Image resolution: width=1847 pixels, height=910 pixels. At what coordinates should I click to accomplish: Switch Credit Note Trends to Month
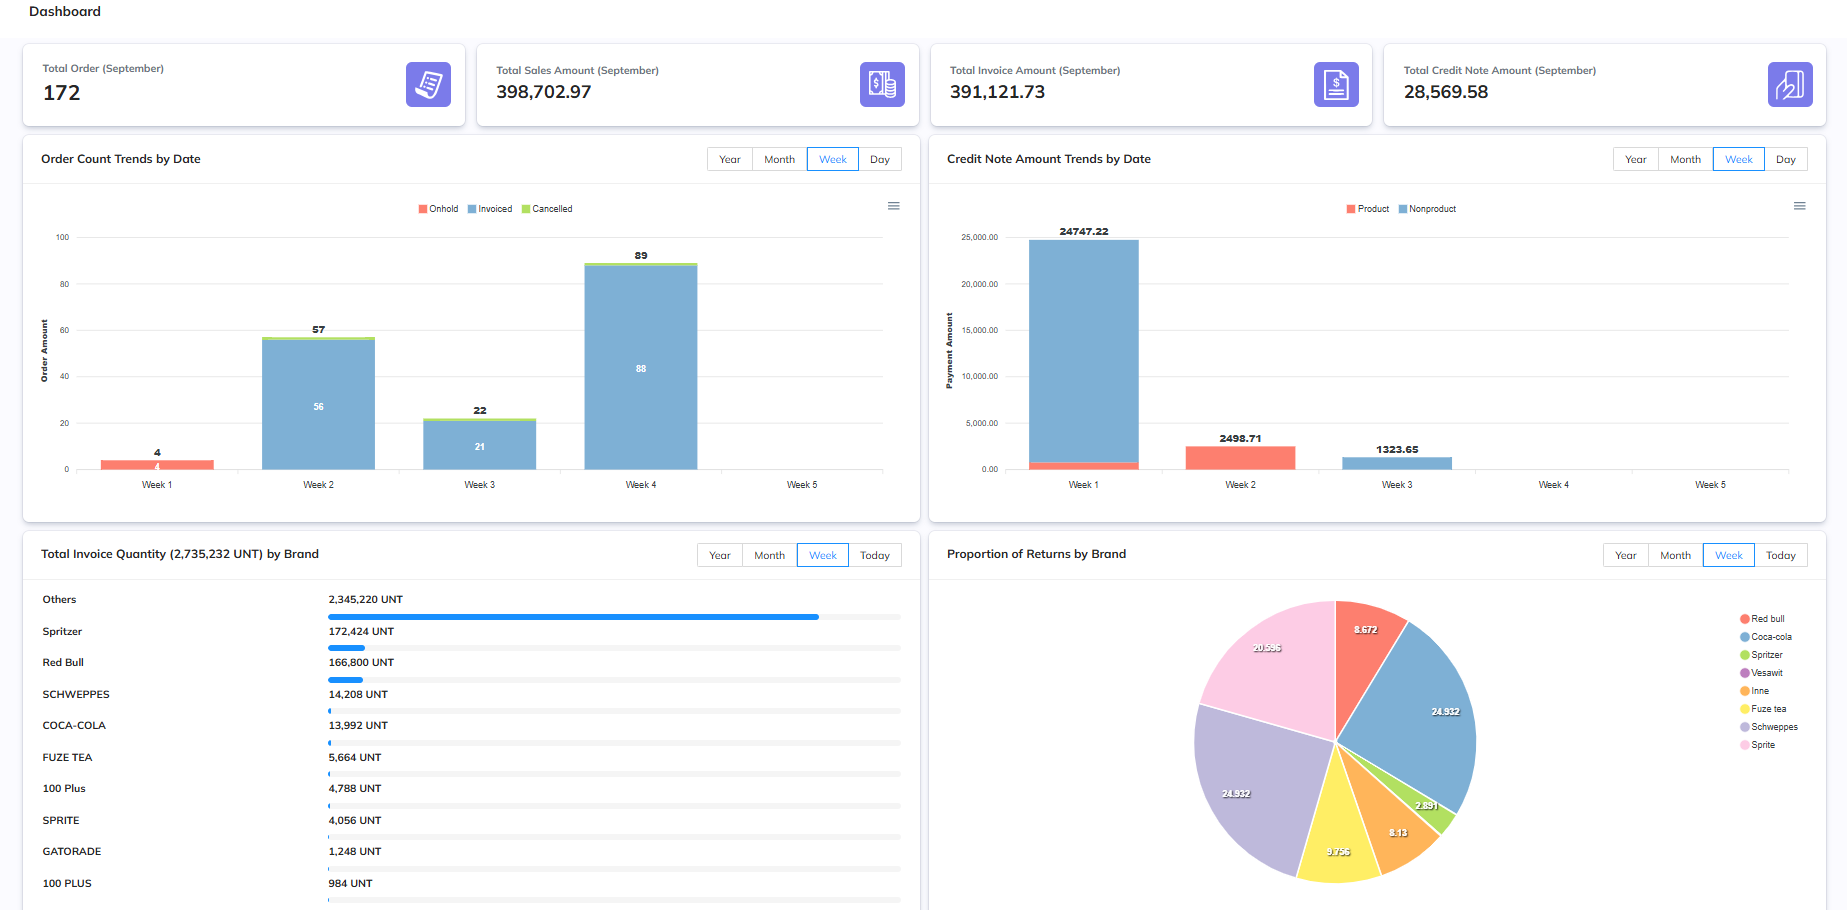tap(1686, 159)
